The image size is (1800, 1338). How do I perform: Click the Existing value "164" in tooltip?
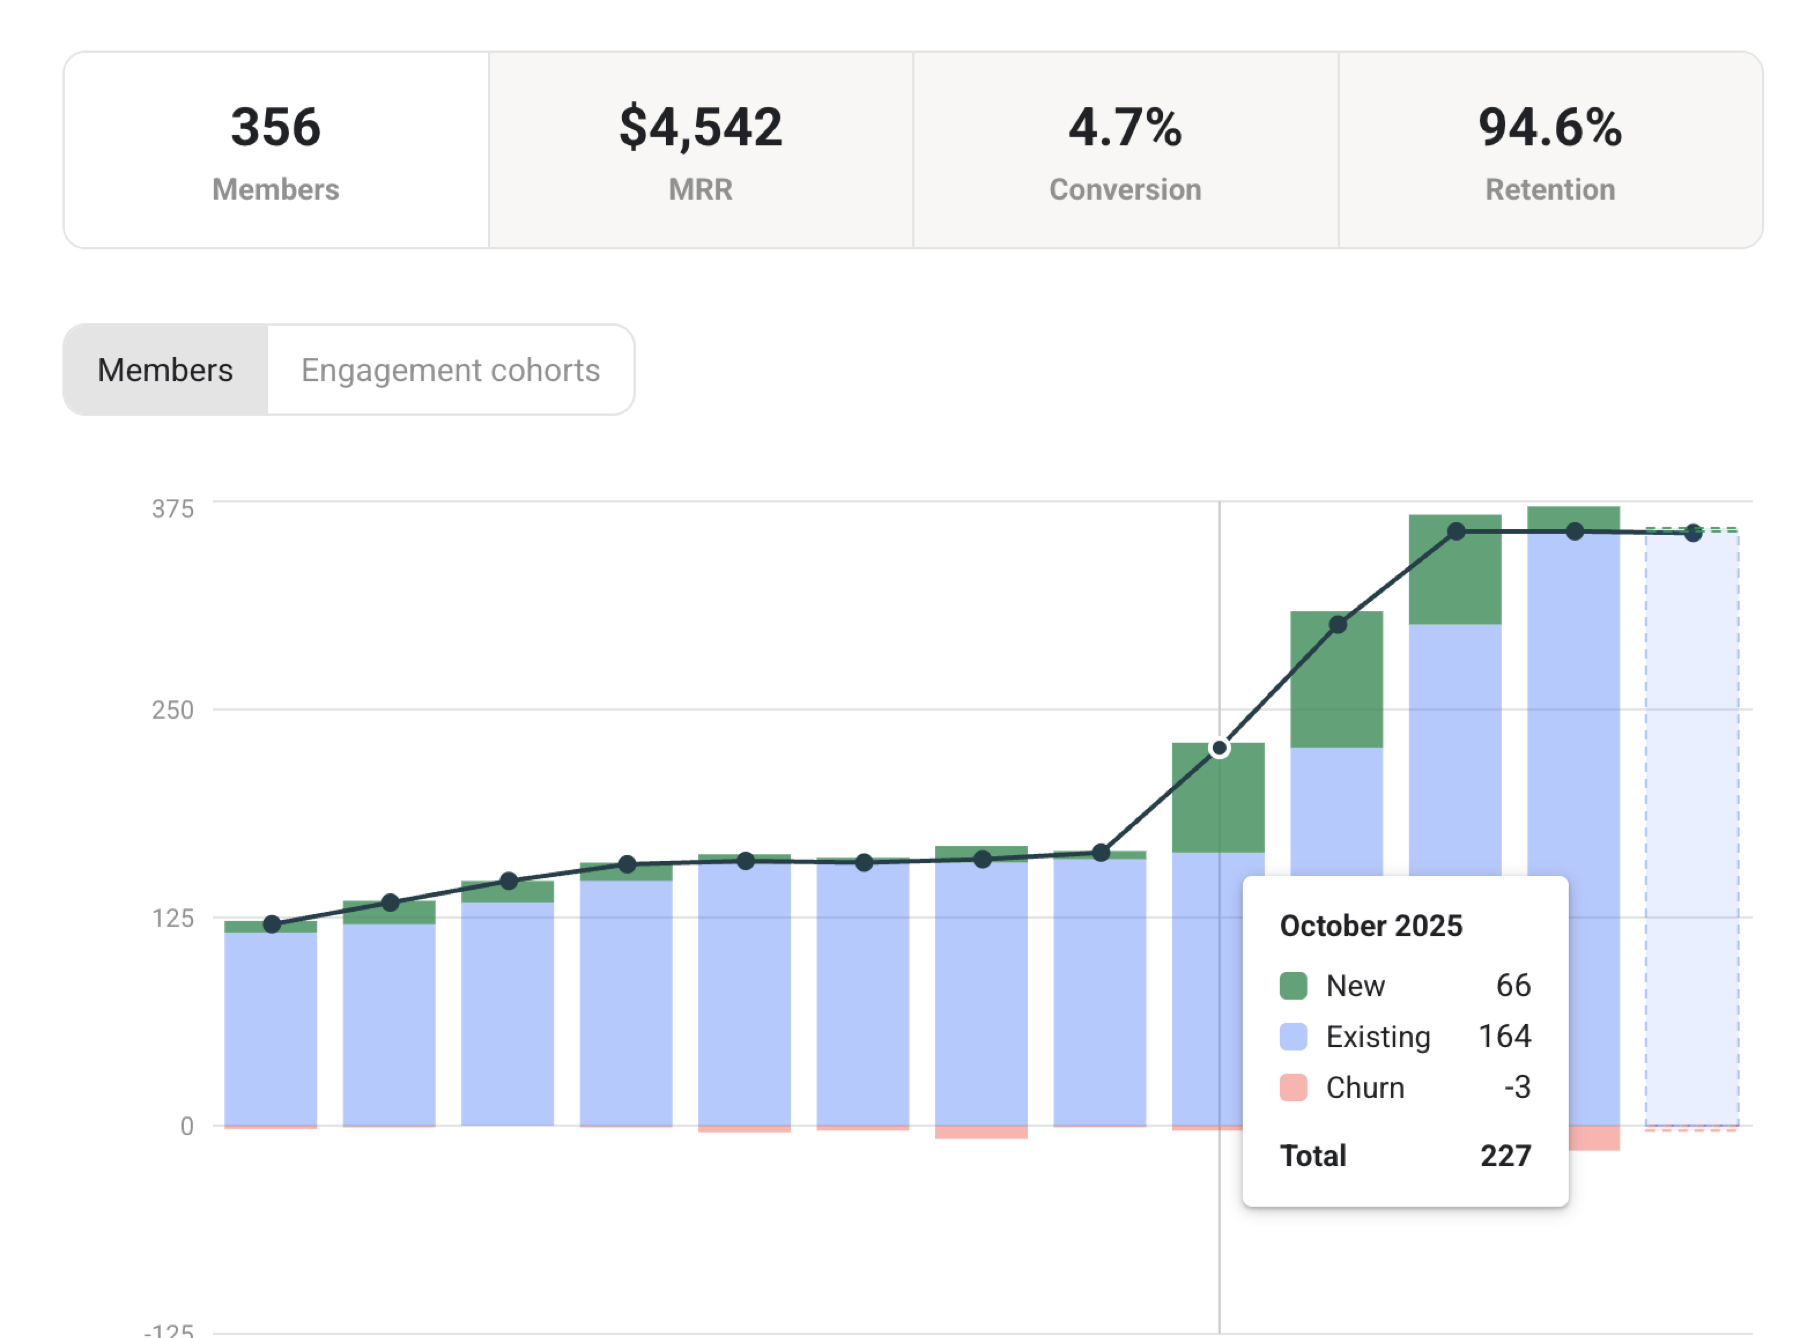[1505, 1037]
